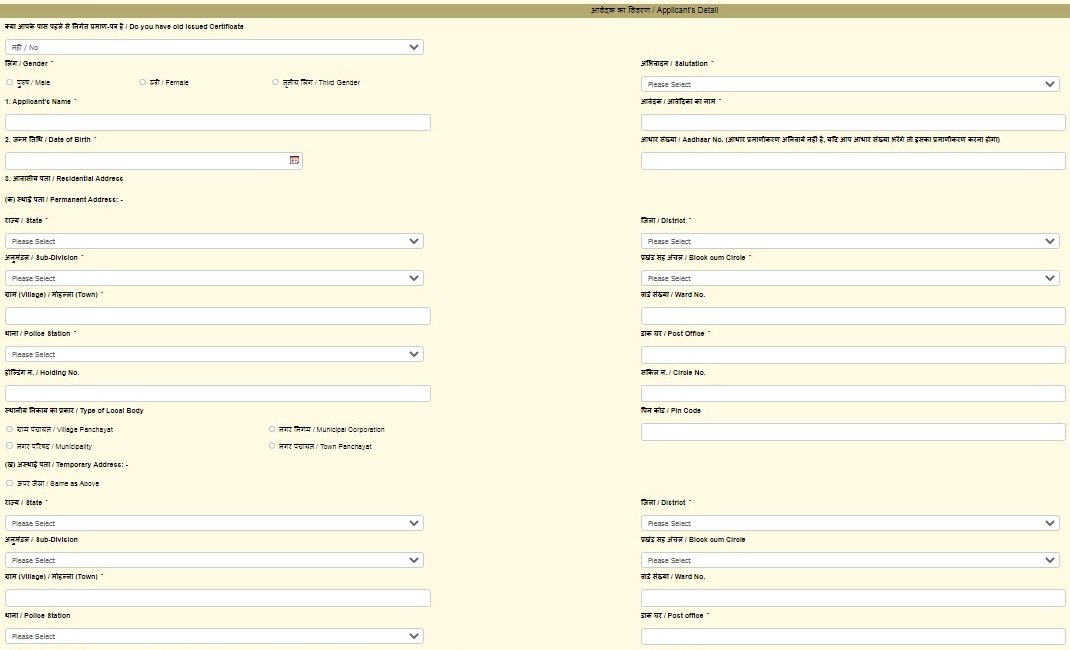
Task: Expand Temporary Address Block cum Circle dropdown
Action: coord(850,560)
